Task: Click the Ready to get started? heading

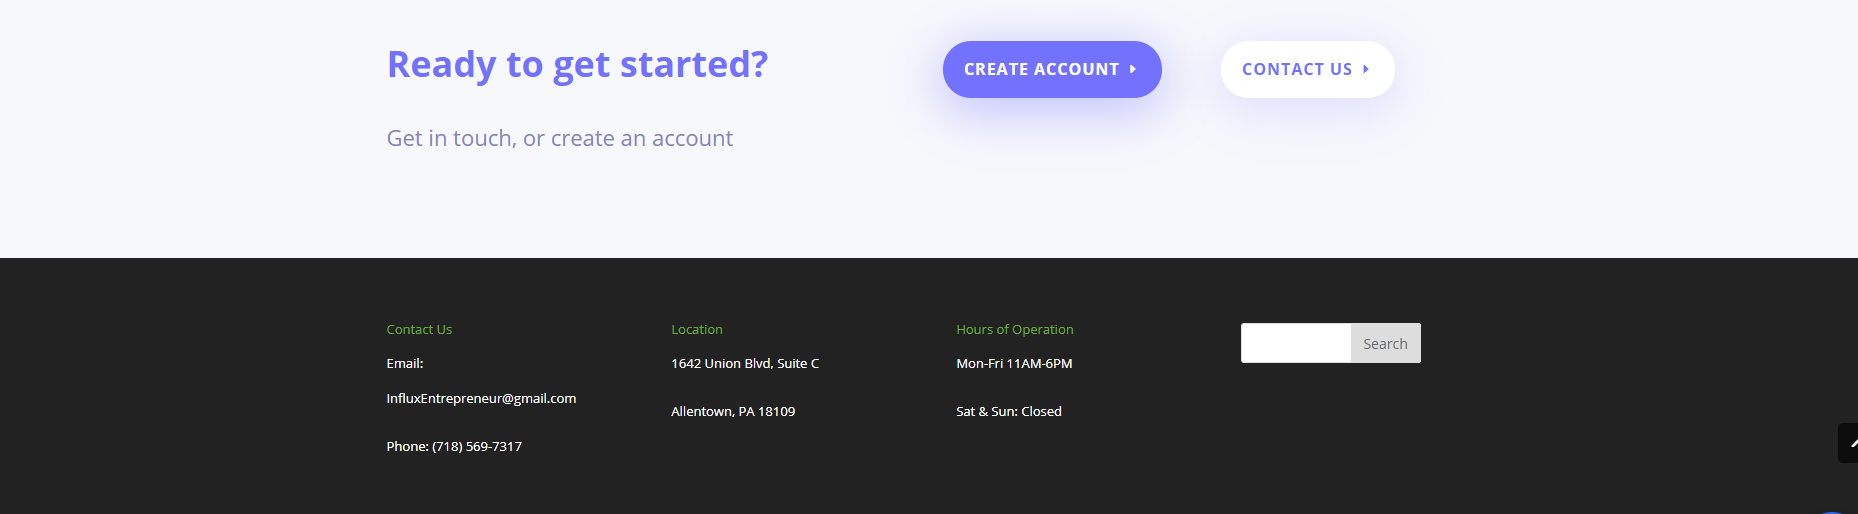Action: pyautogui.click(x=577, y=64)
